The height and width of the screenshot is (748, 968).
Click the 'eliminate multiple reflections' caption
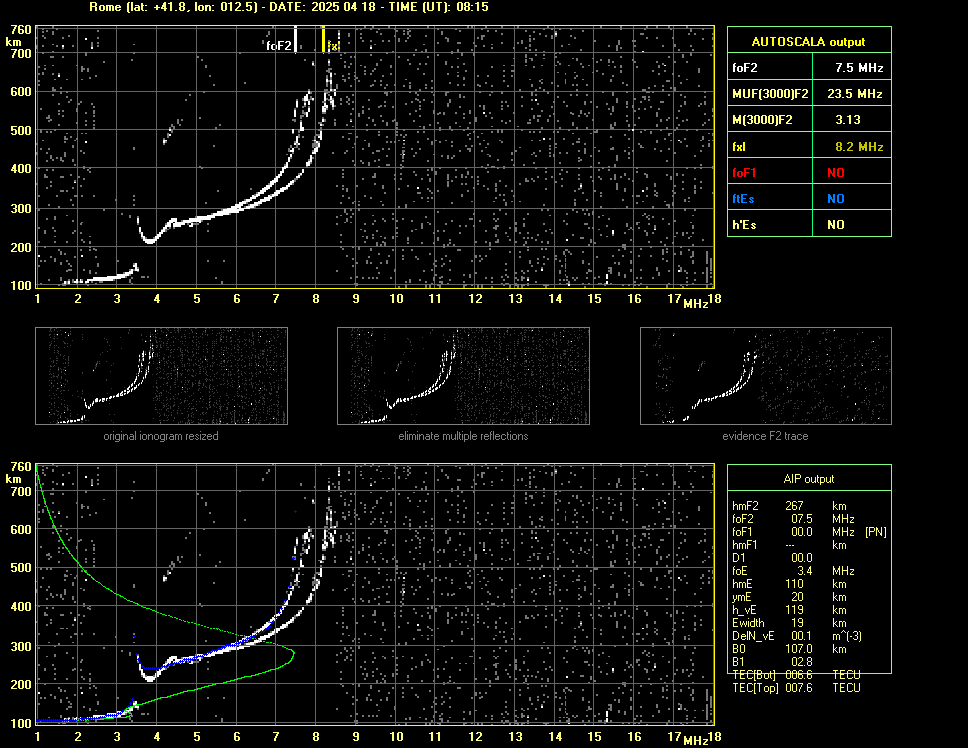coord(463,436)
